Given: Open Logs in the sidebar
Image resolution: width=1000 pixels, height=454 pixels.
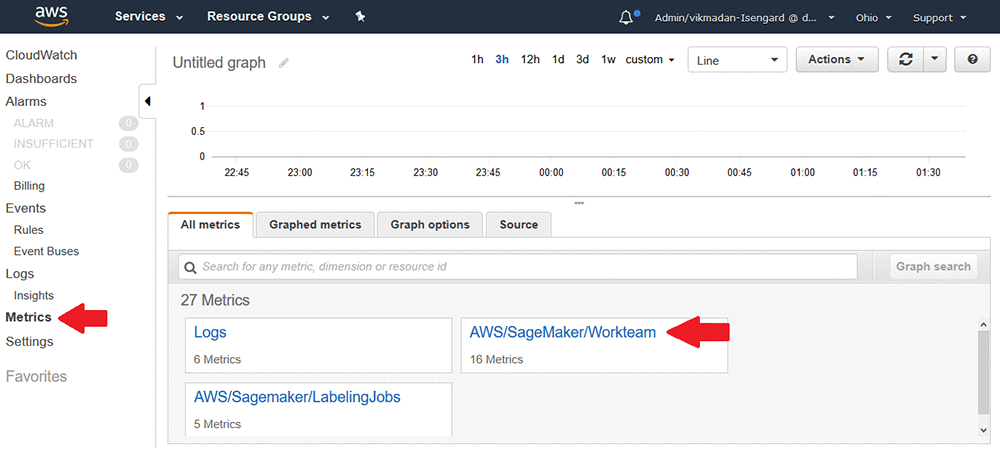Looking at the screenshot, I should click(x=20, y=274).
